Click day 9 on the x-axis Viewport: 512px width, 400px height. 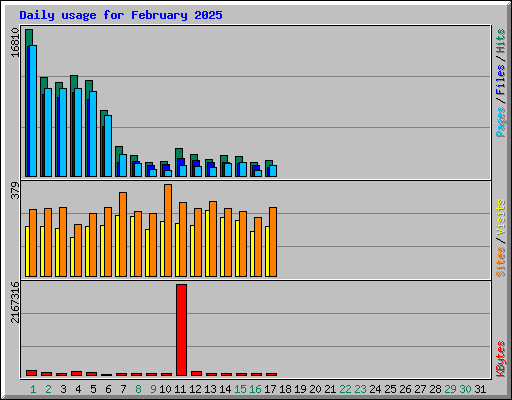153,389
